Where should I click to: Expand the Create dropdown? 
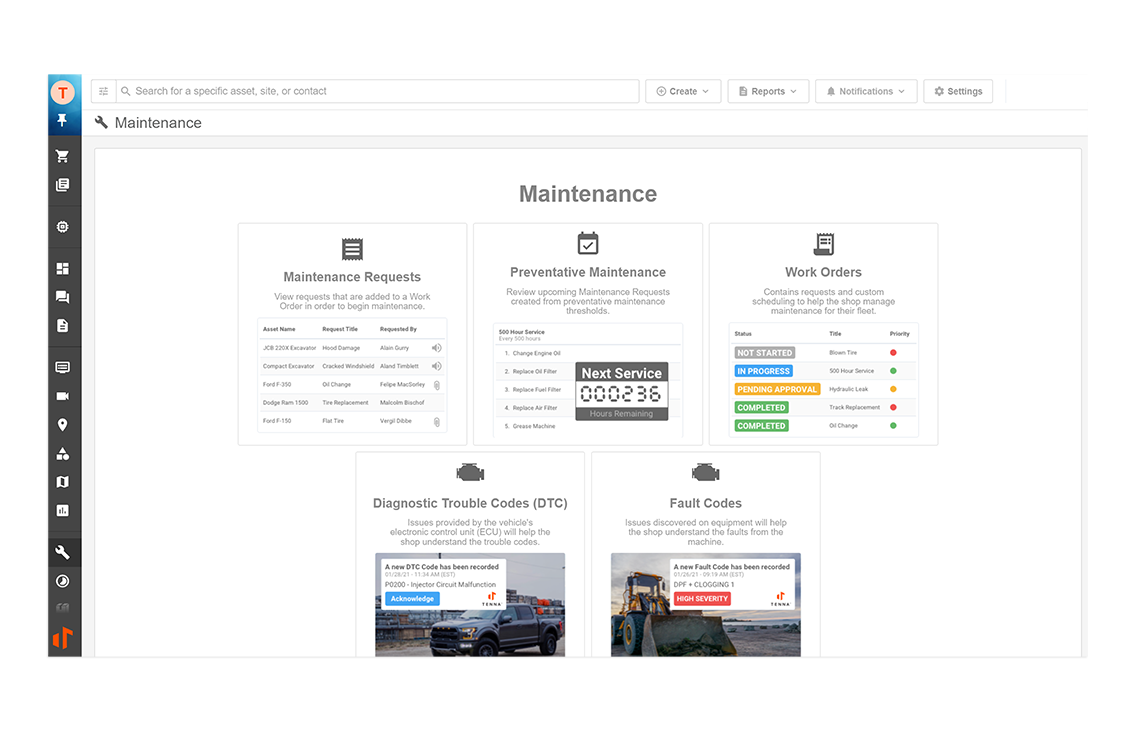click(683, 91)
